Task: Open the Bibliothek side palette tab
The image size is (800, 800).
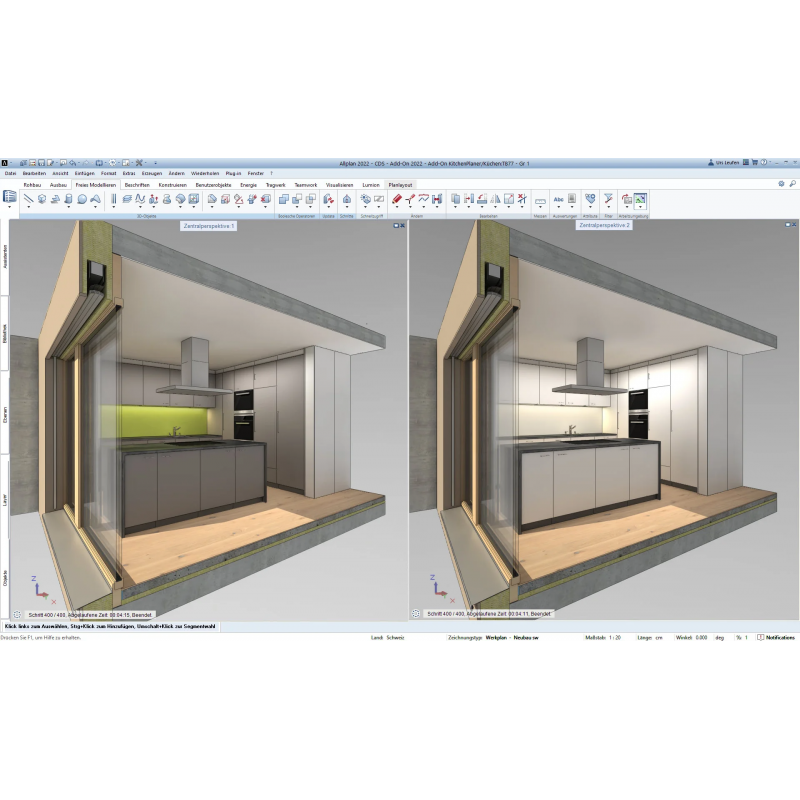Action: pos(5,335)
